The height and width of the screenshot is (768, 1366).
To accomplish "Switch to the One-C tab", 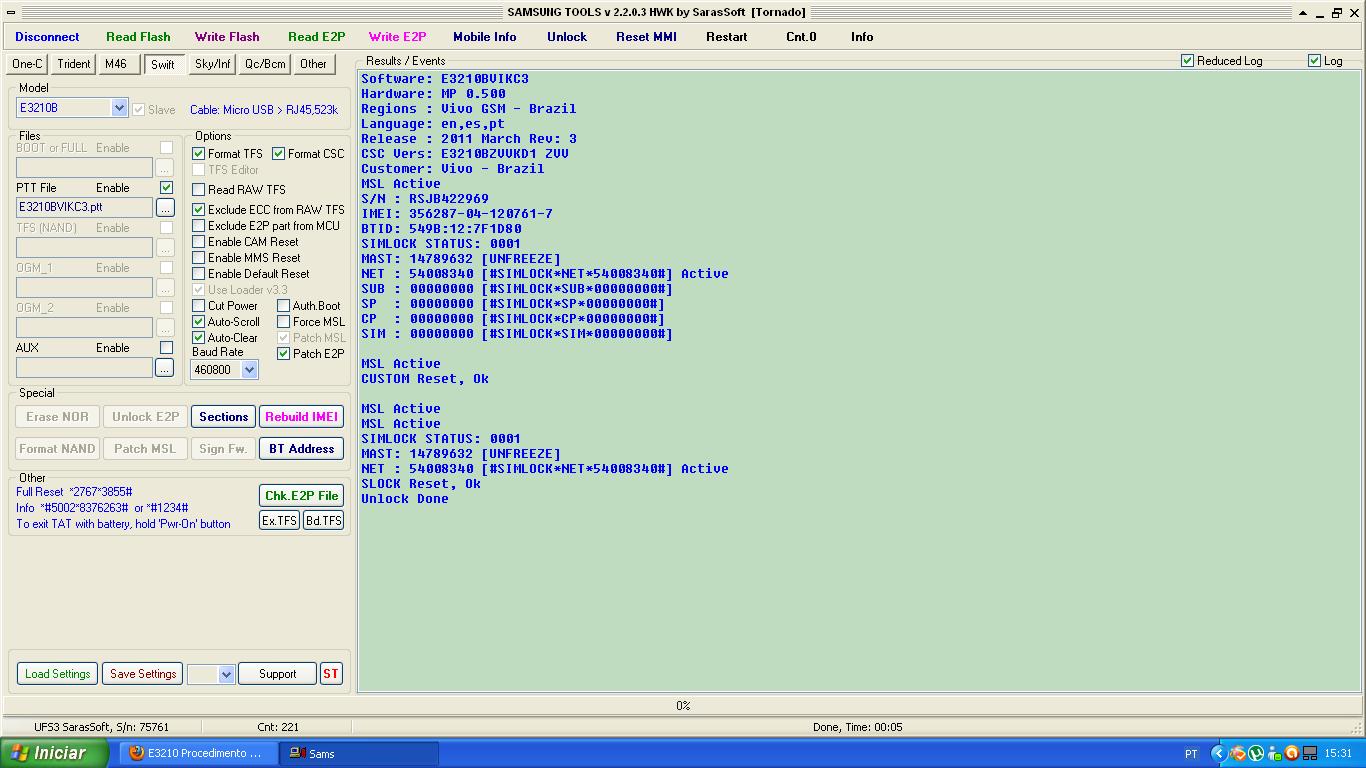I will click(27, 64).
